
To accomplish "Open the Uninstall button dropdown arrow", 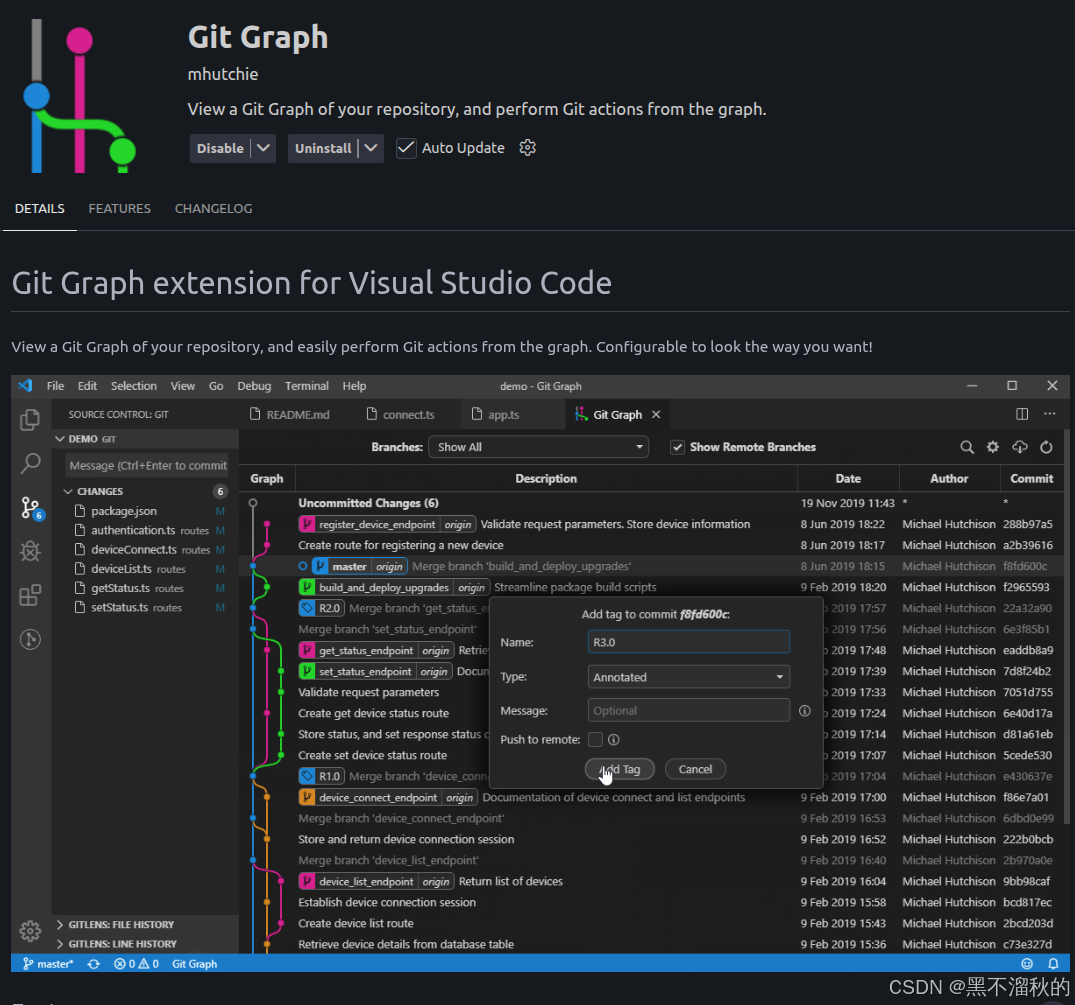I will click(371, 148).
